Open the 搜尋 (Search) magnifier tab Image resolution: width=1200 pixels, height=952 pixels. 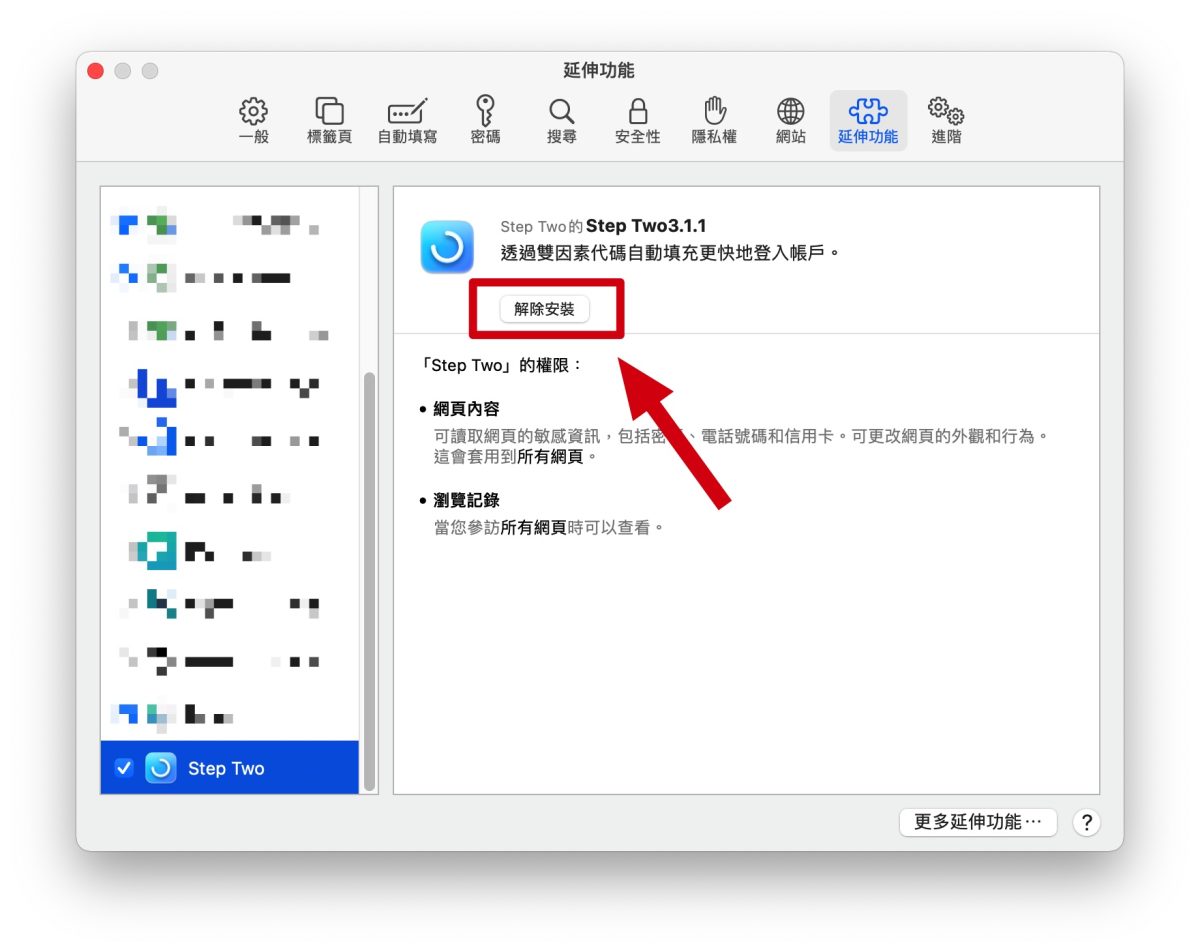tap(562, 121)
